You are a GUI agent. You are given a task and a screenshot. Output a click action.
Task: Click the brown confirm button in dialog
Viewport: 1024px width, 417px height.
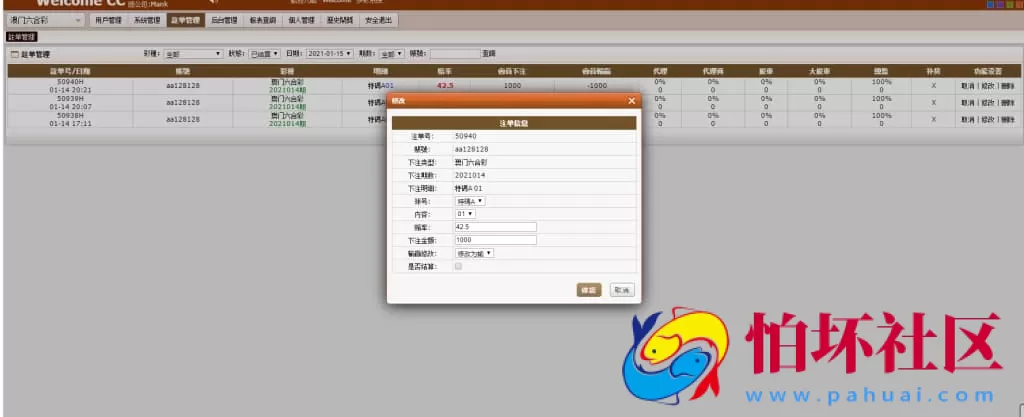(x=589, y=290)
